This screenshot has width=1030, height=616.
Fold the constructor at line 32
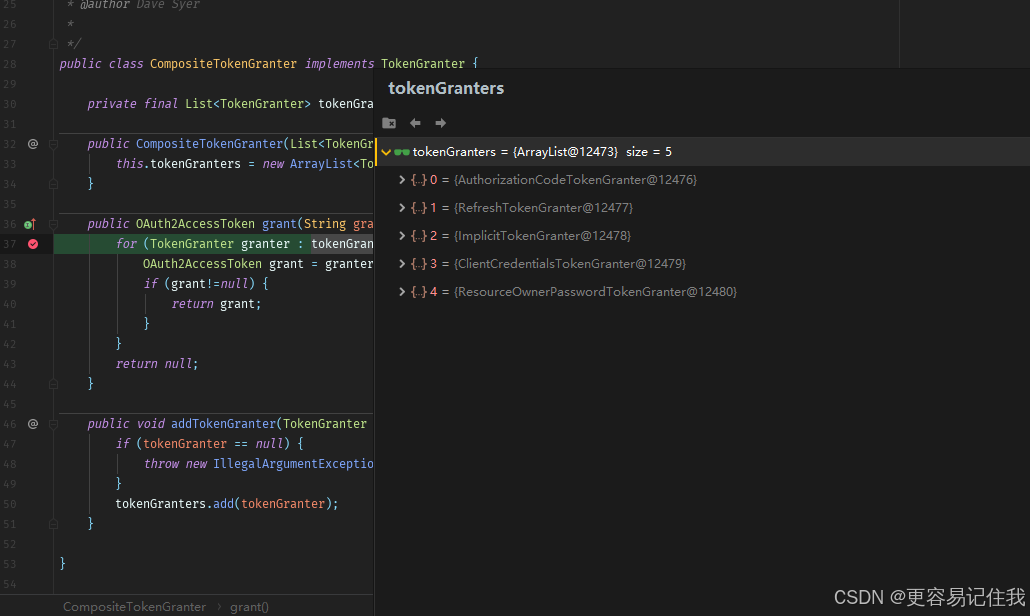pos(54,144)
